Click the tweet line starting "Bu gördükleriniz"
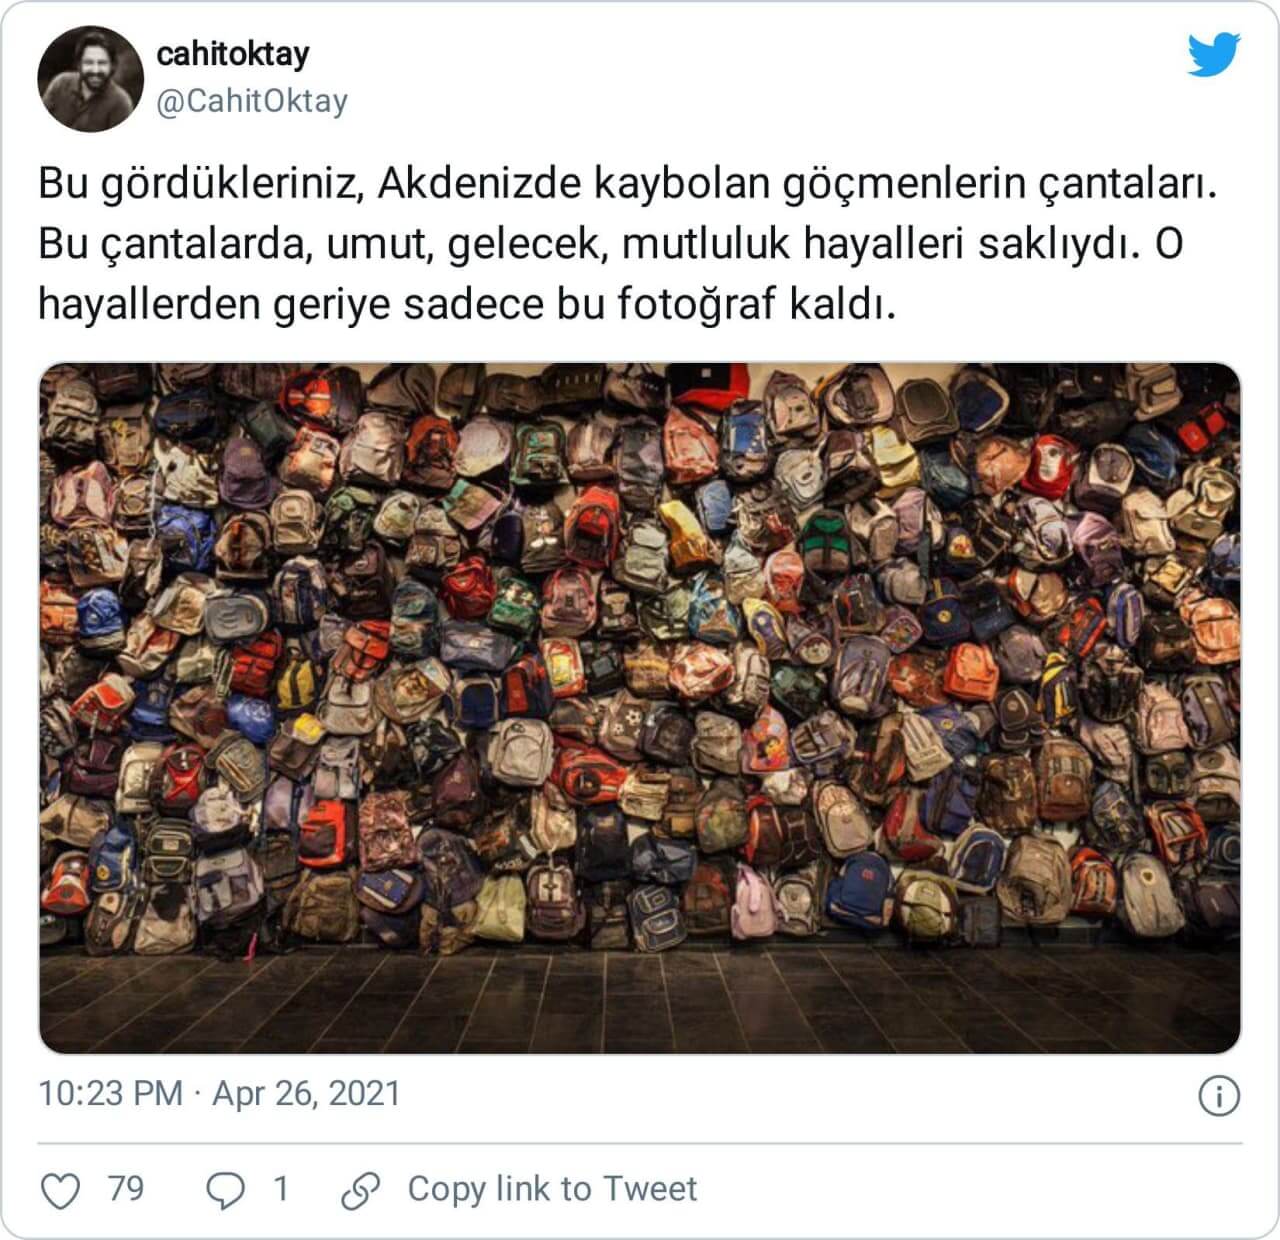The height and width of the screenshot is (1240, 1280). coord(628,185)
